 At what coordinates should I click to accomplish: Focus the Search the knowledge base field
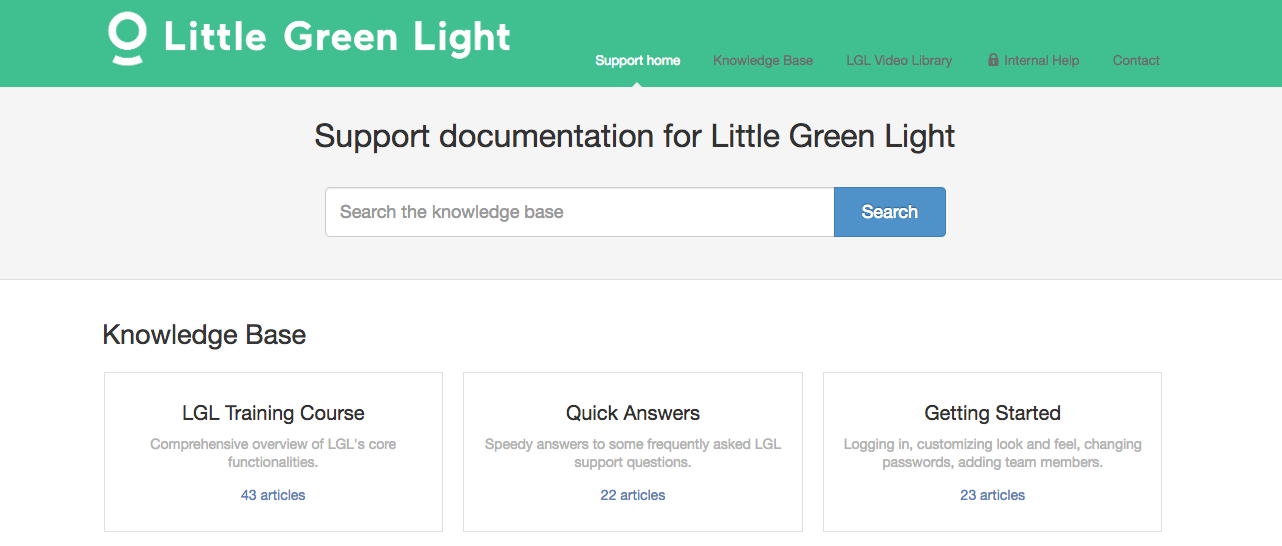click(x=580, y=212)
